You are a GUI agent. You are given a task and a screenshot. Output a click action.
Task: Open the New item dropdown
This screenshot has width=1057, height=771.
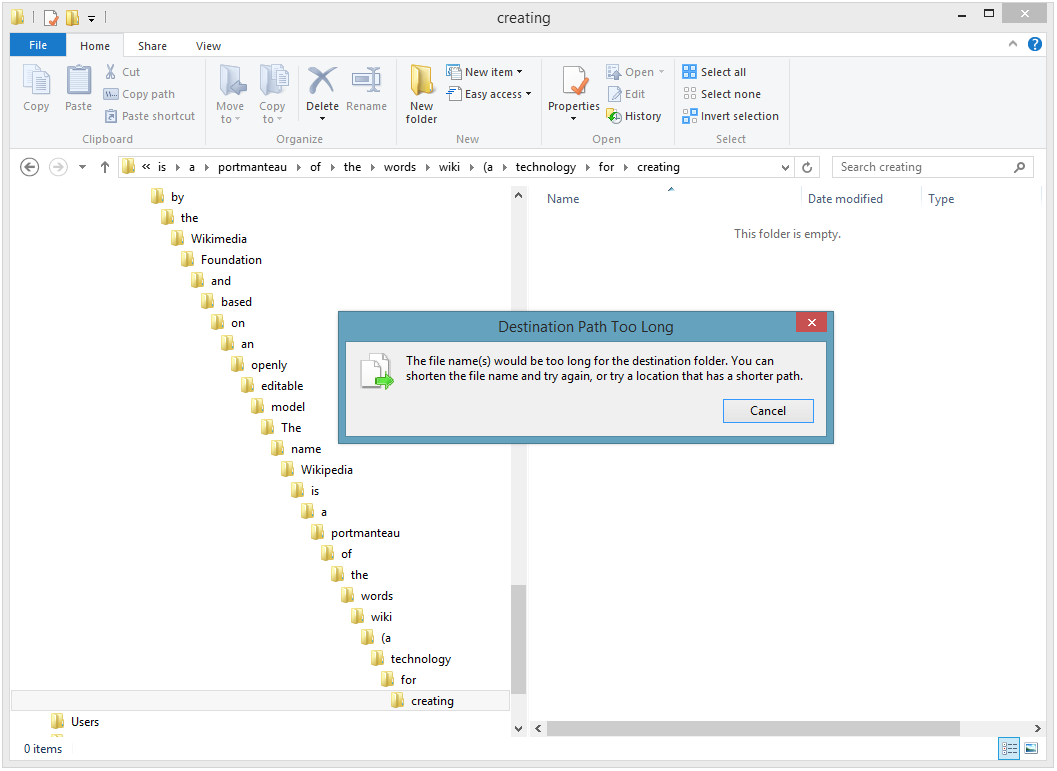(484, 71)
